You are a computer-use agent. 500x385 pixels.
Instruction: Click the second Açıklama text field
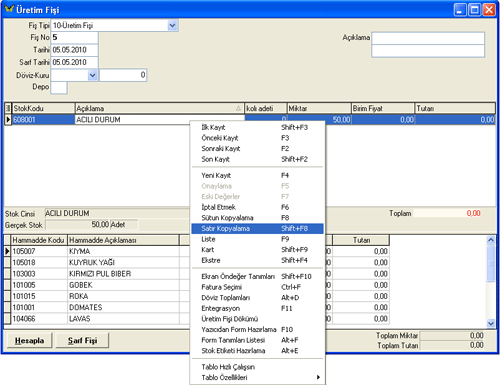pyautogui.click(x=428, y=51)
